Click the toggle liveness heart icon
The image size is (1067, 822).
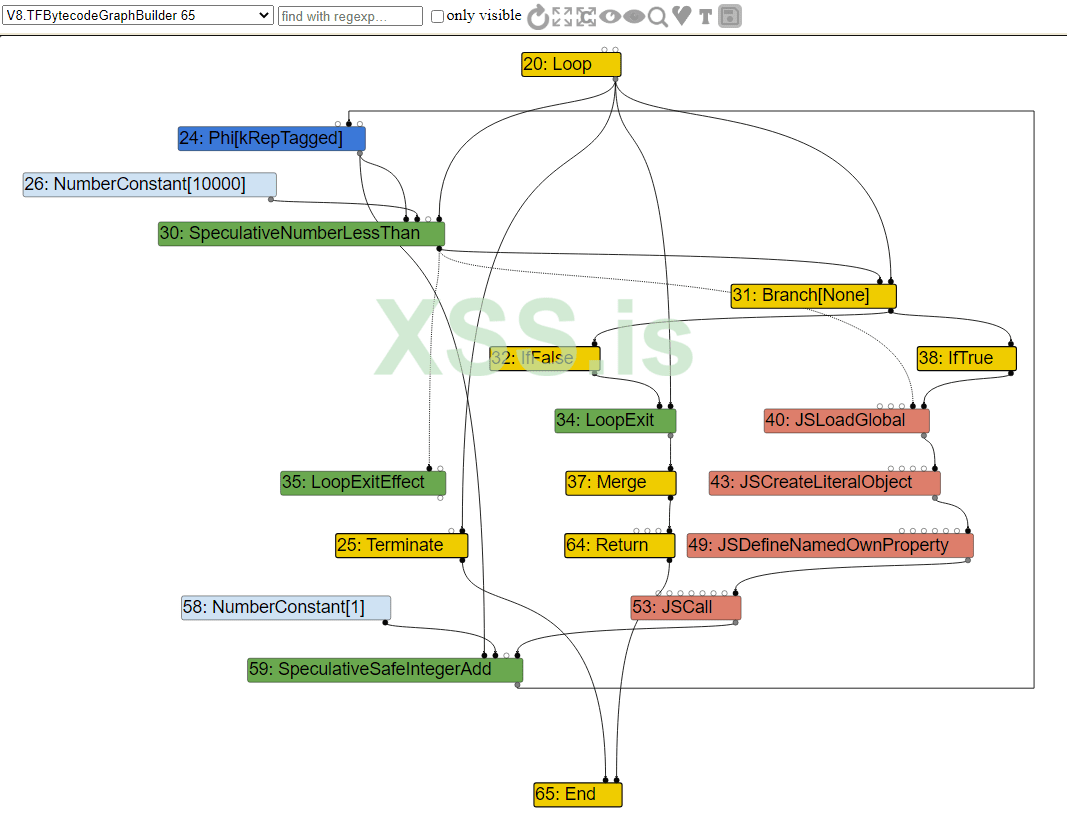[x=681, y=16]
